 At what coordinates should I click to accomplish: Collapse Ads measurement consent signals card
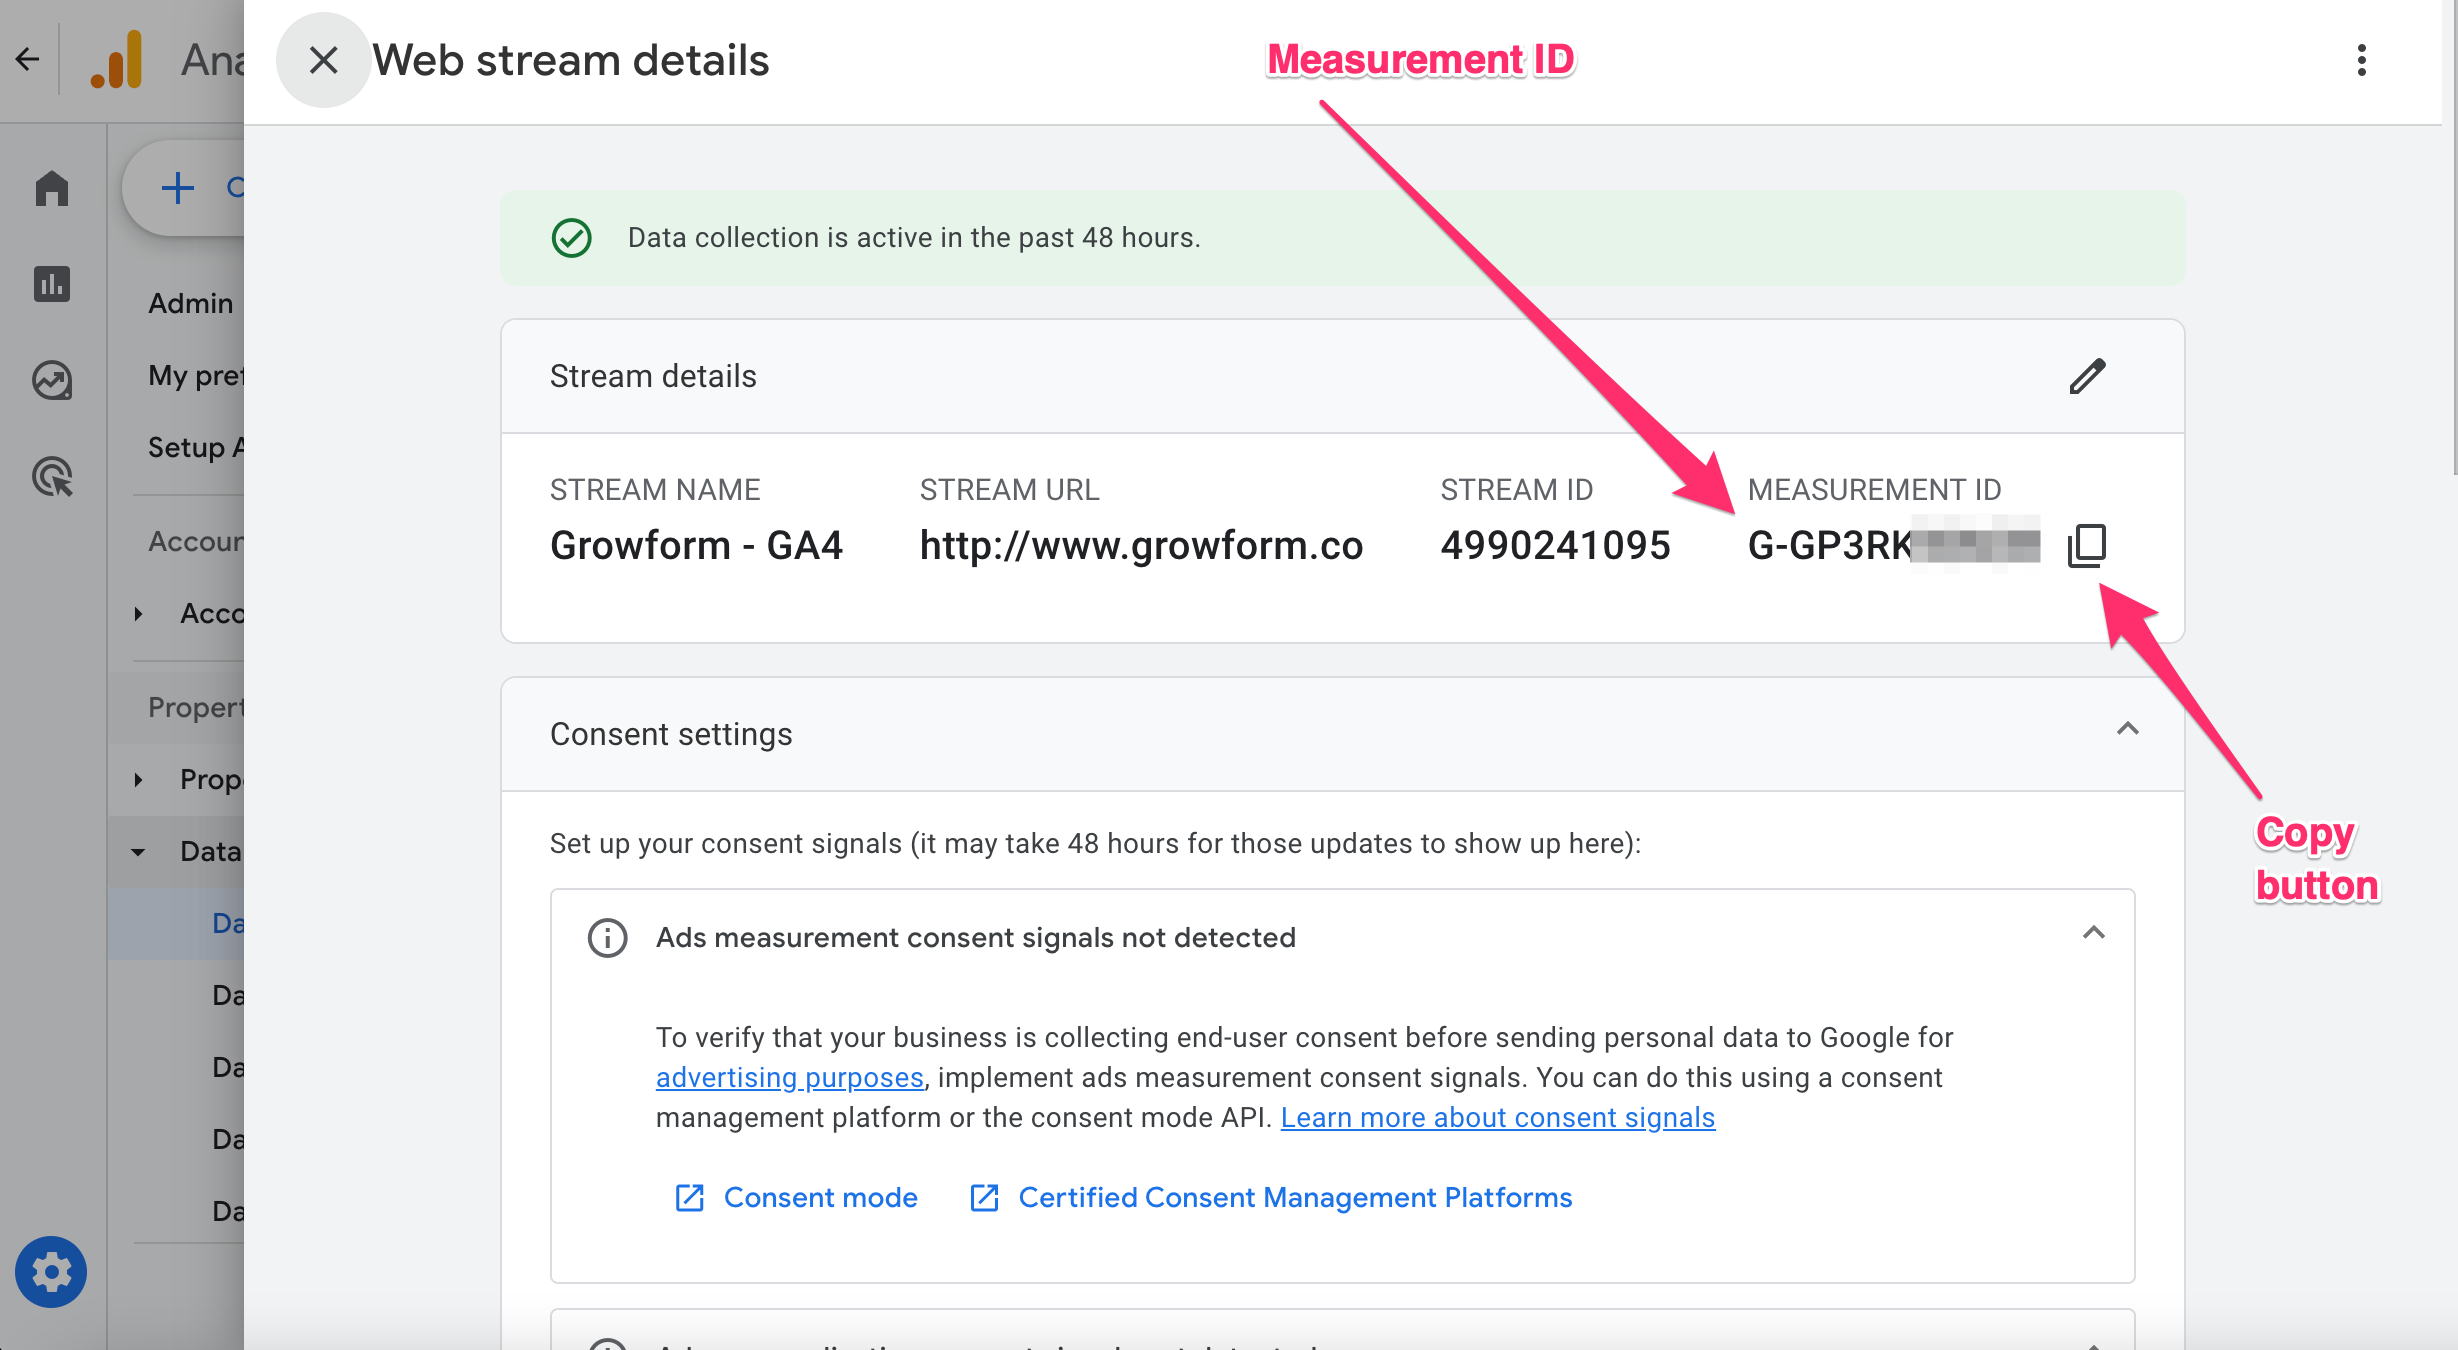click(2093, 933)
